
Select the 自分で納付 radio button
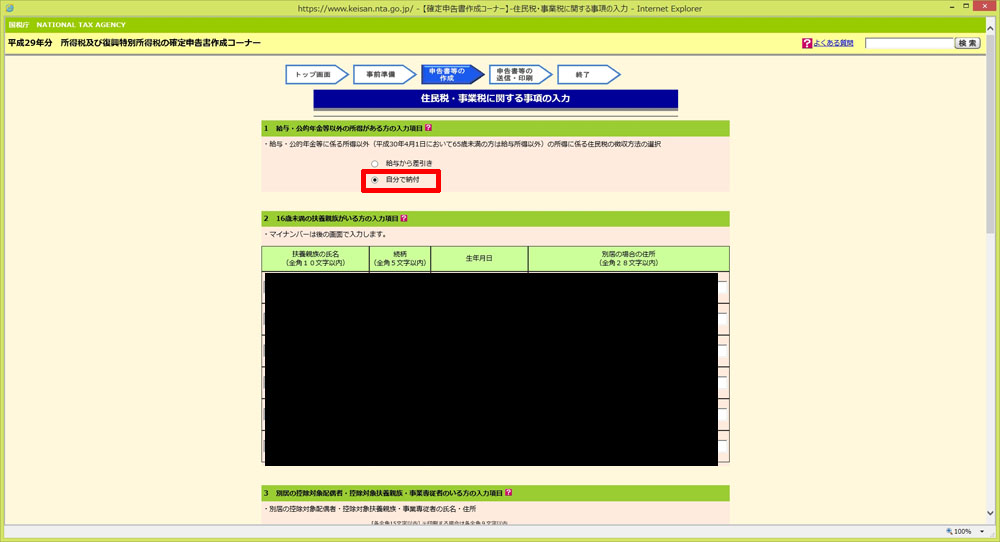tap(374, 180)
